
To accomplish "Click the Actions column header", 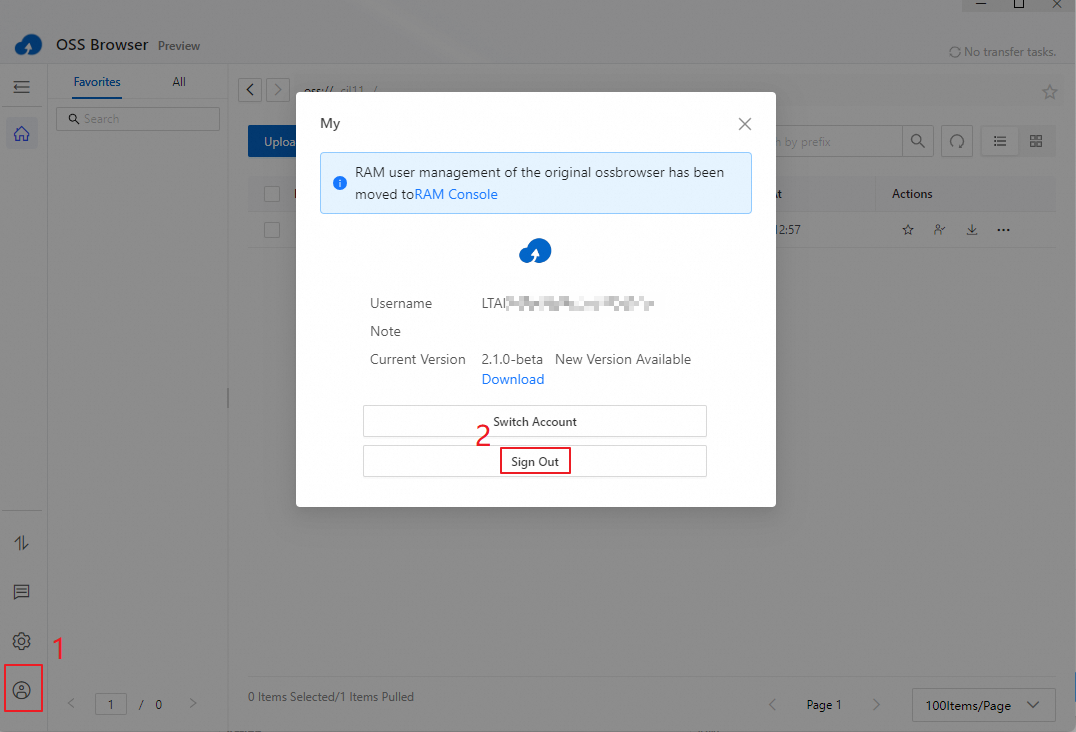I will (x=912, y=194).
